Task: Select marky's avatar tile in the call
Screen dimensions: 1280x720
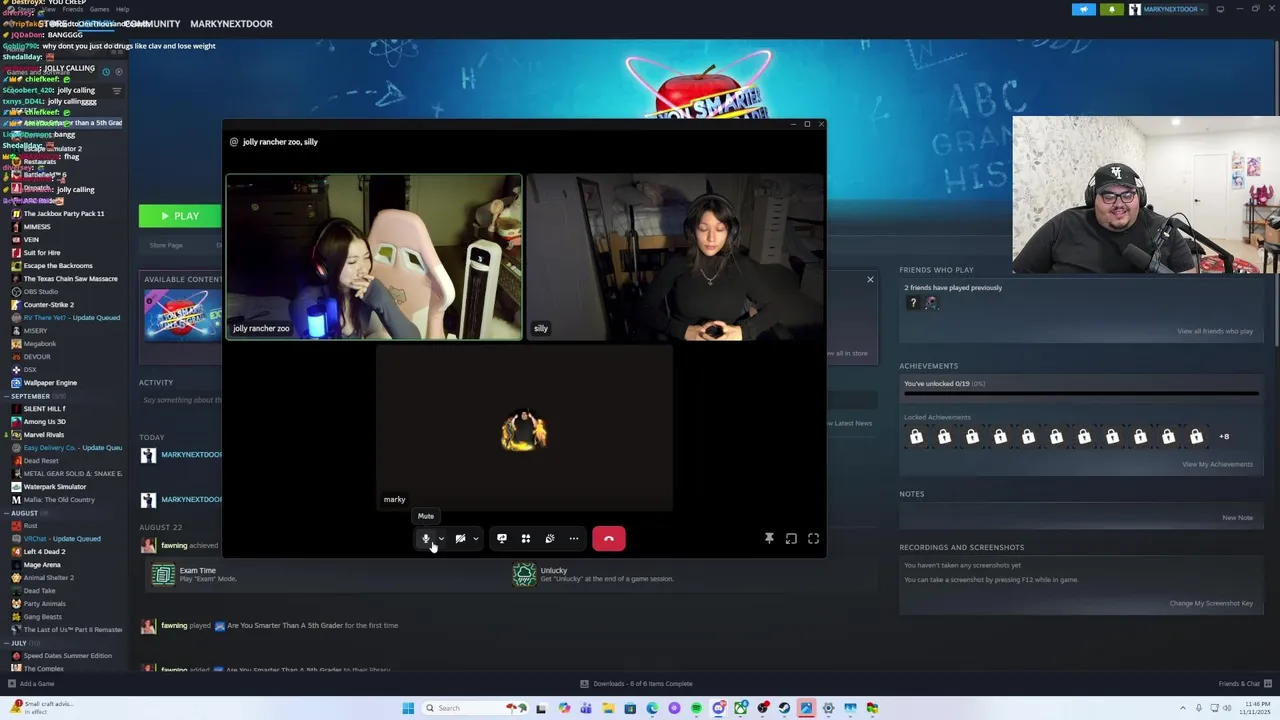Action: [524, 428]
